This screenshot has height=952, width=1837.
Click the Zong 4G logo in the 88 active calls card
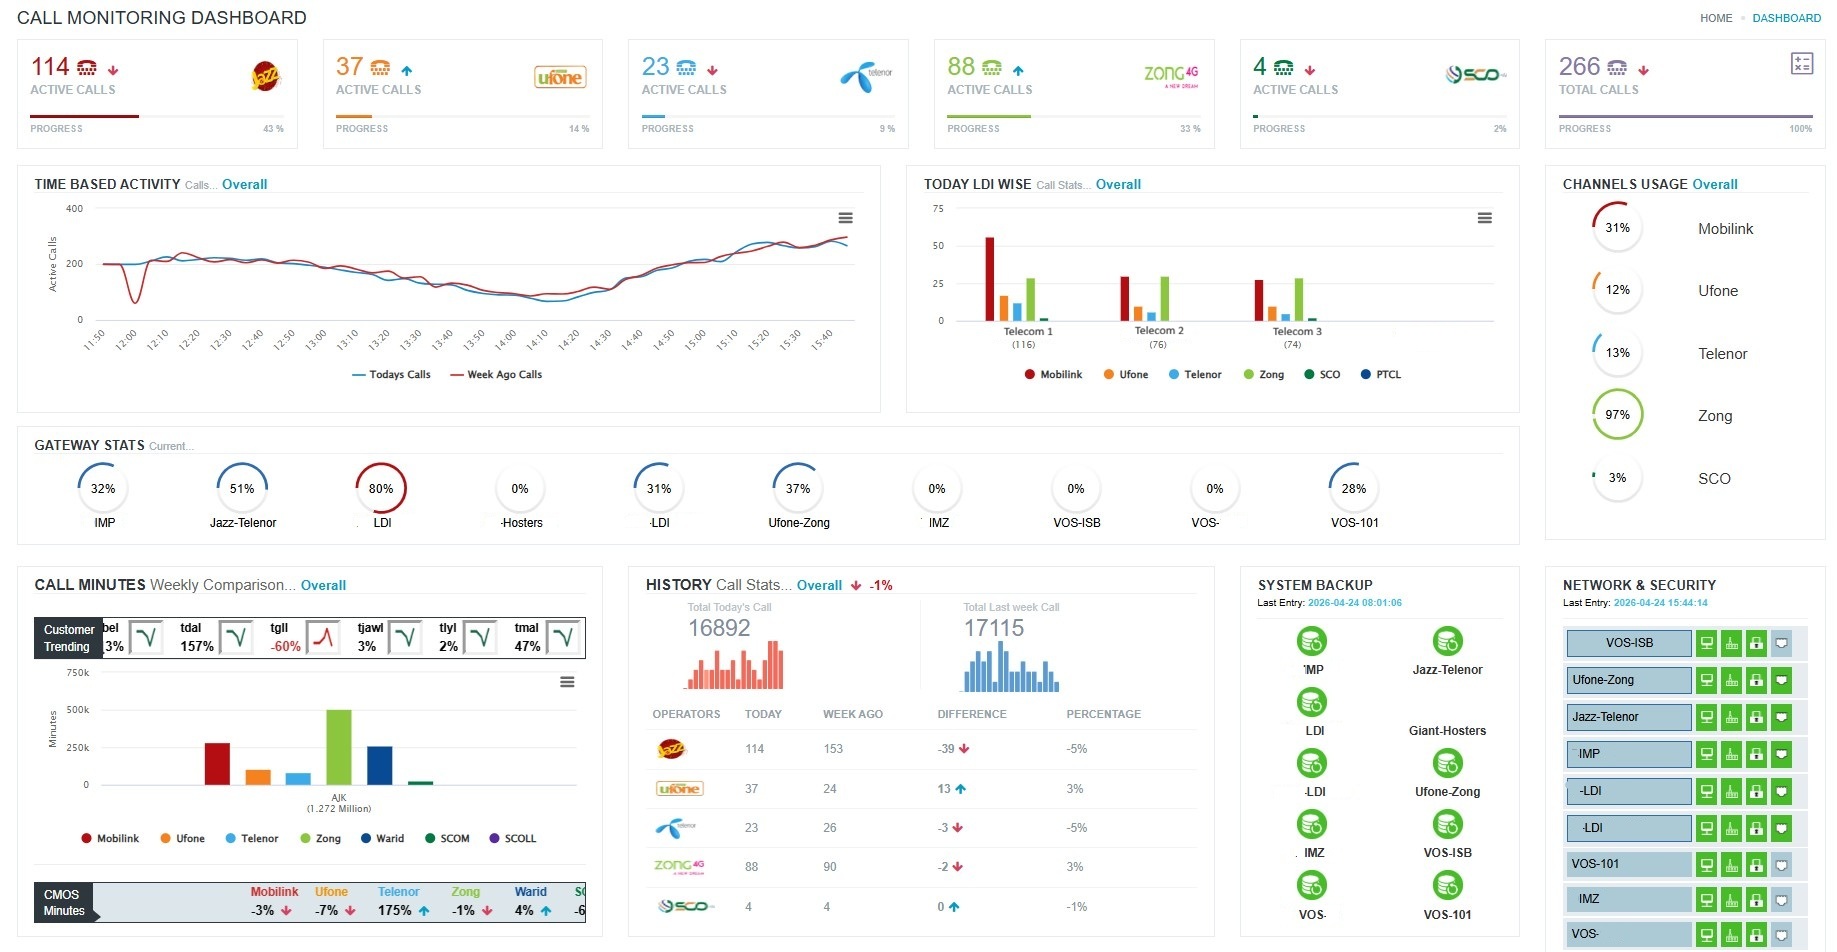click(x=1171, y=75)
